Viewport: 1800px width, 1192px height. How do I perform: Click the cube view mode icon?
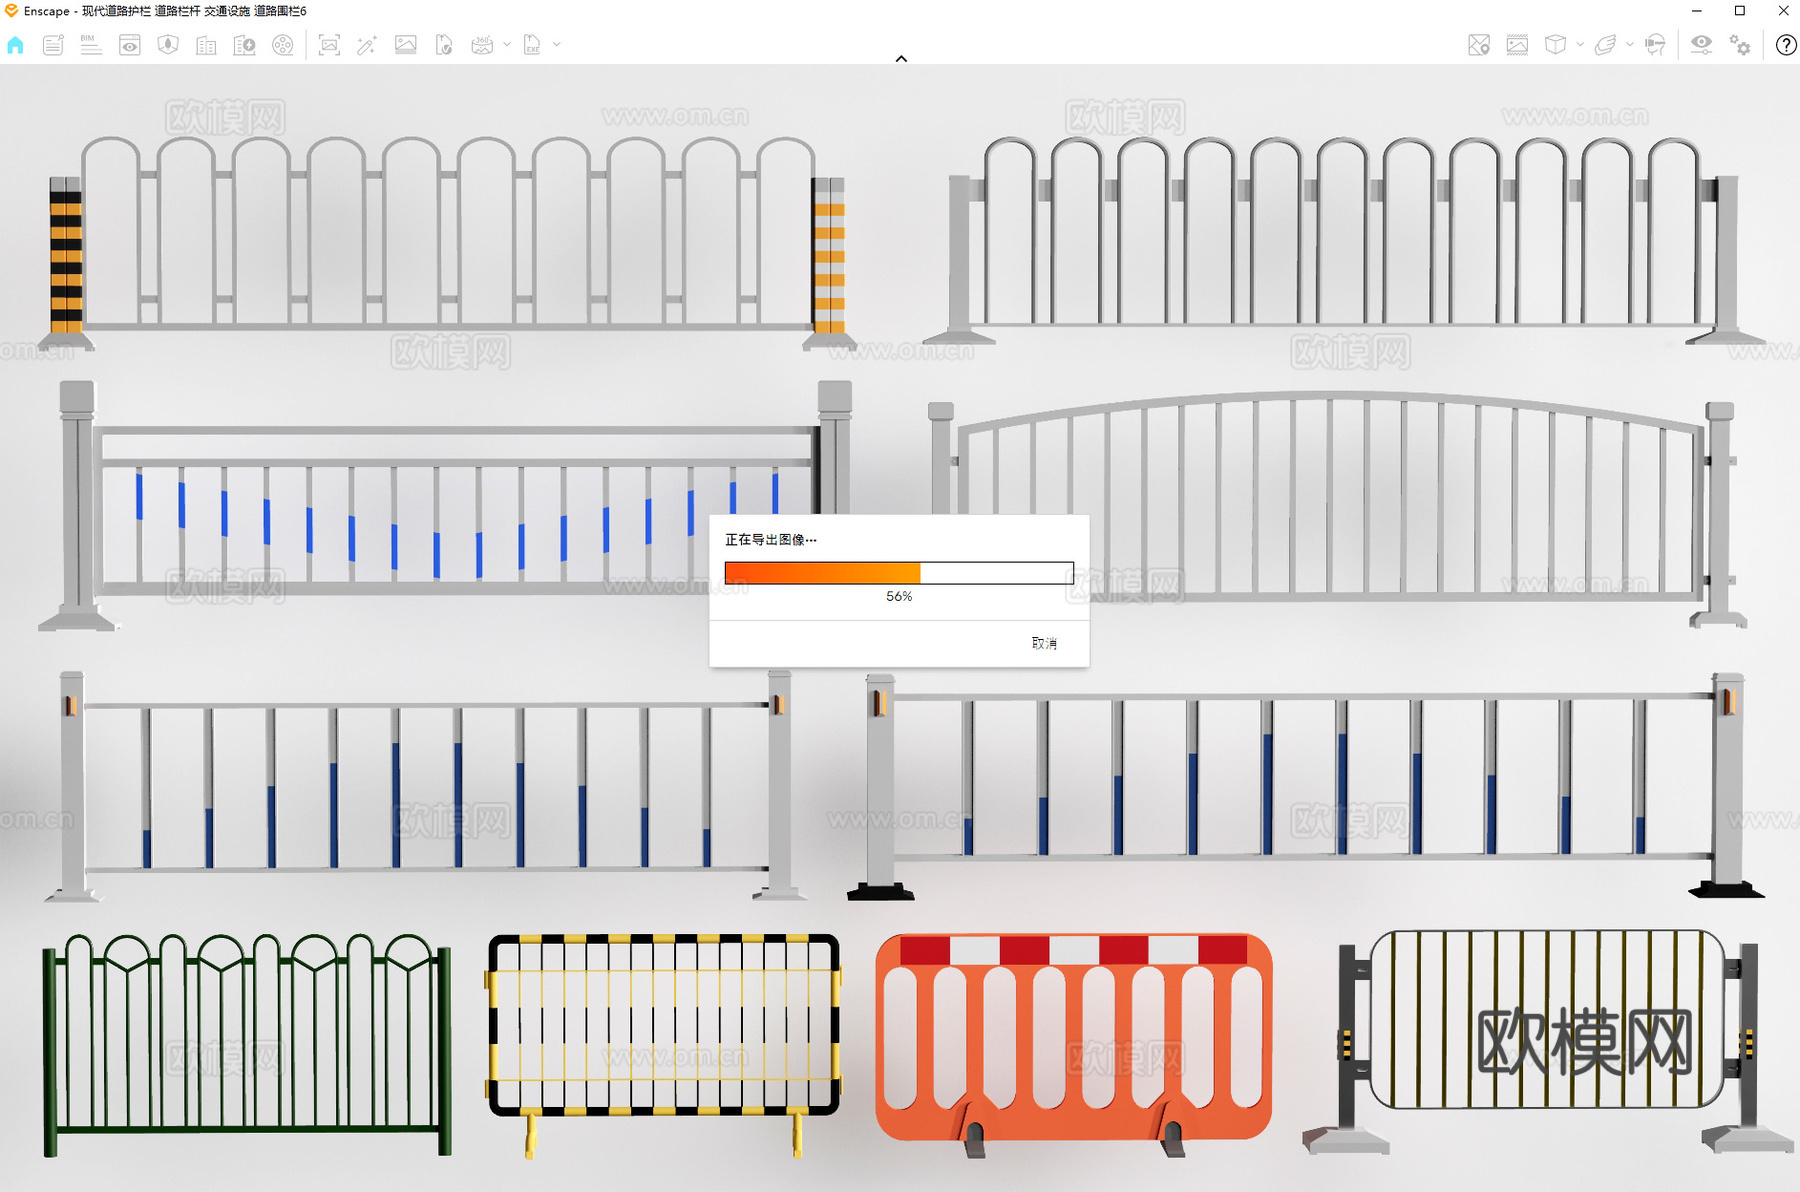[1555, 45]
